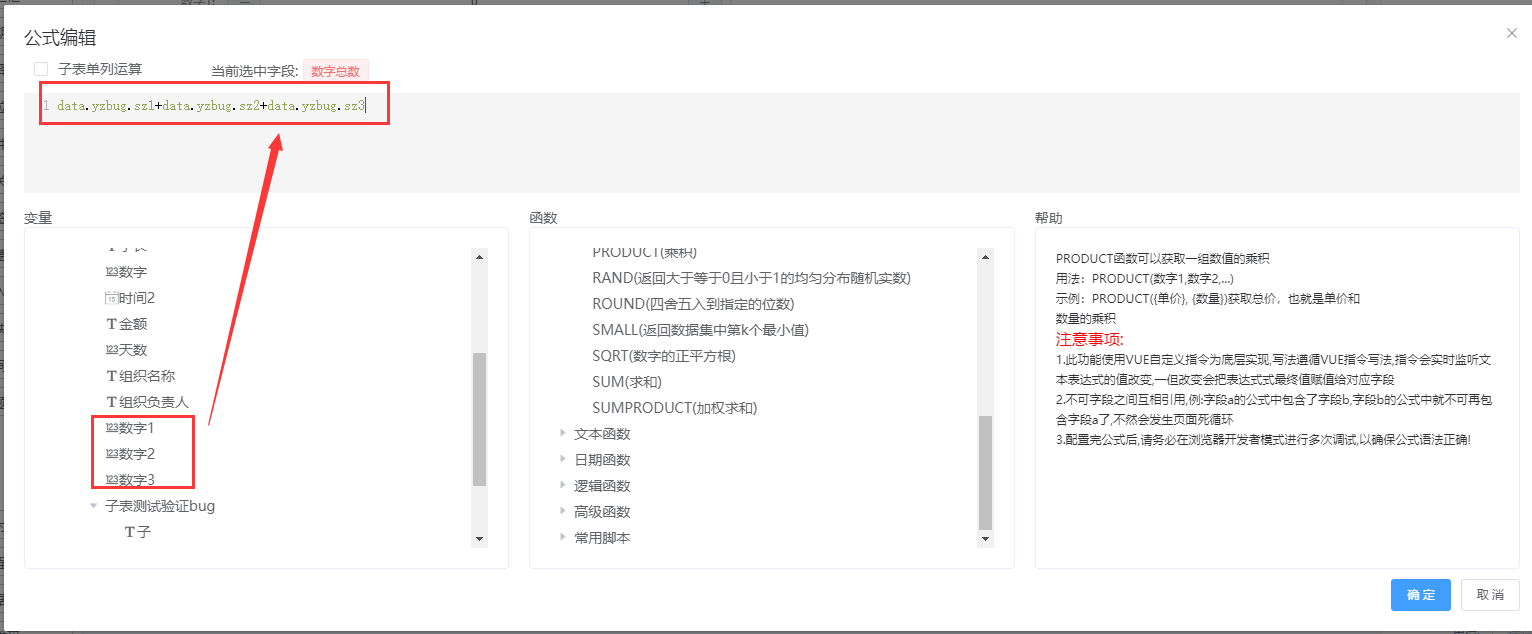Enable the 子表单列运算 checkbox
The image size is (1532, 634).
click(x=41, y=69)
